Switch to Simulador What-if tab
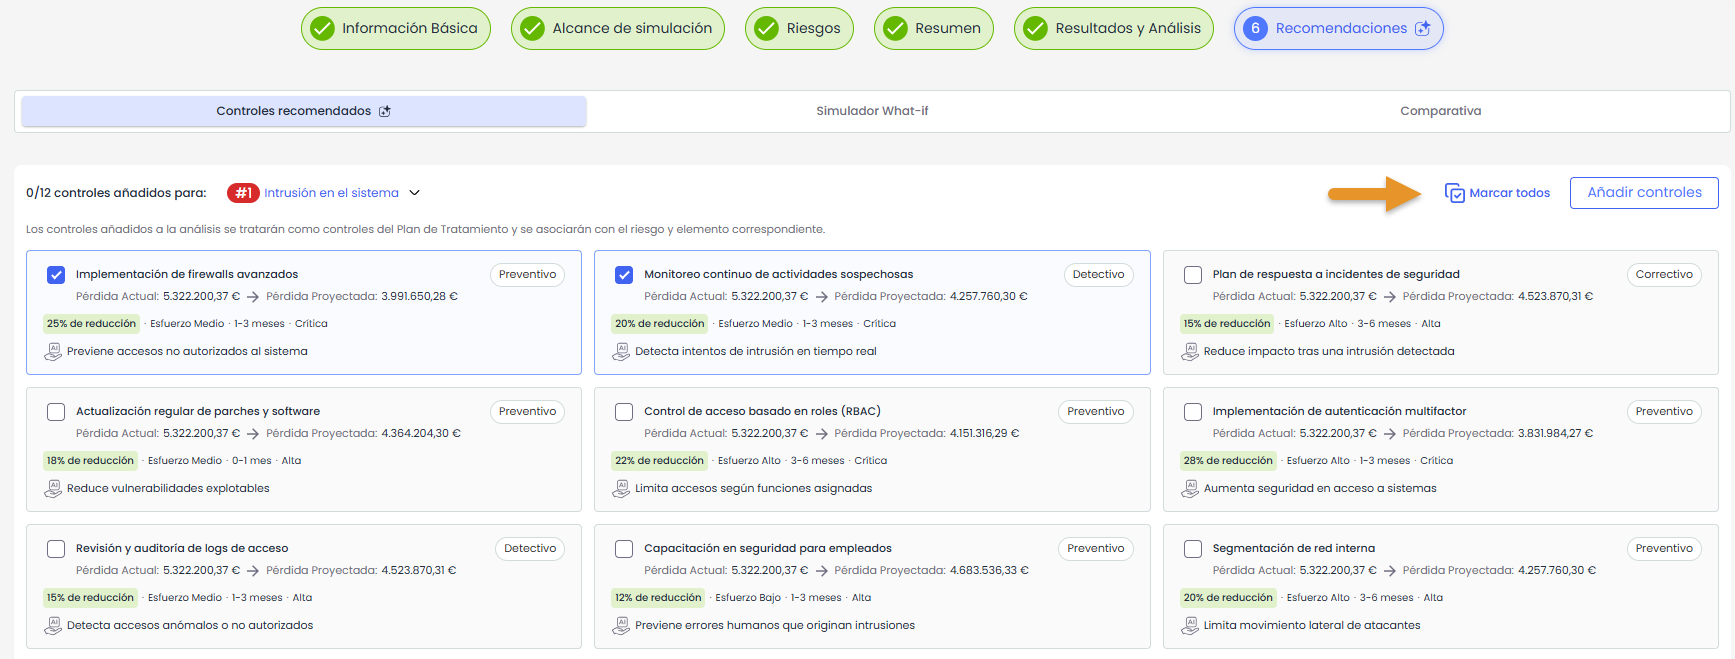 pyautogui.click(x=872, y=111)
